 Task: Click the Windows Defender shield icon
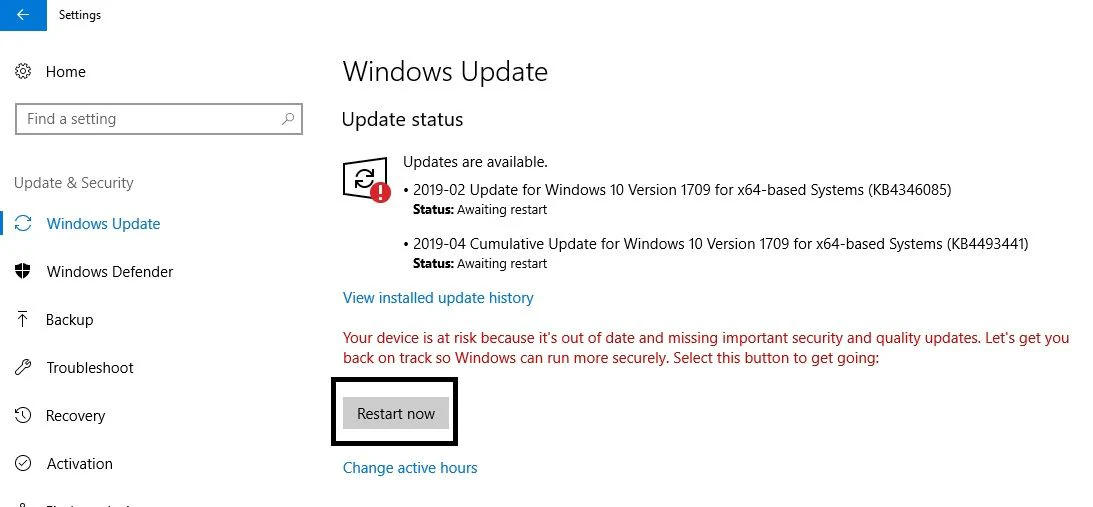pos(24,272)
